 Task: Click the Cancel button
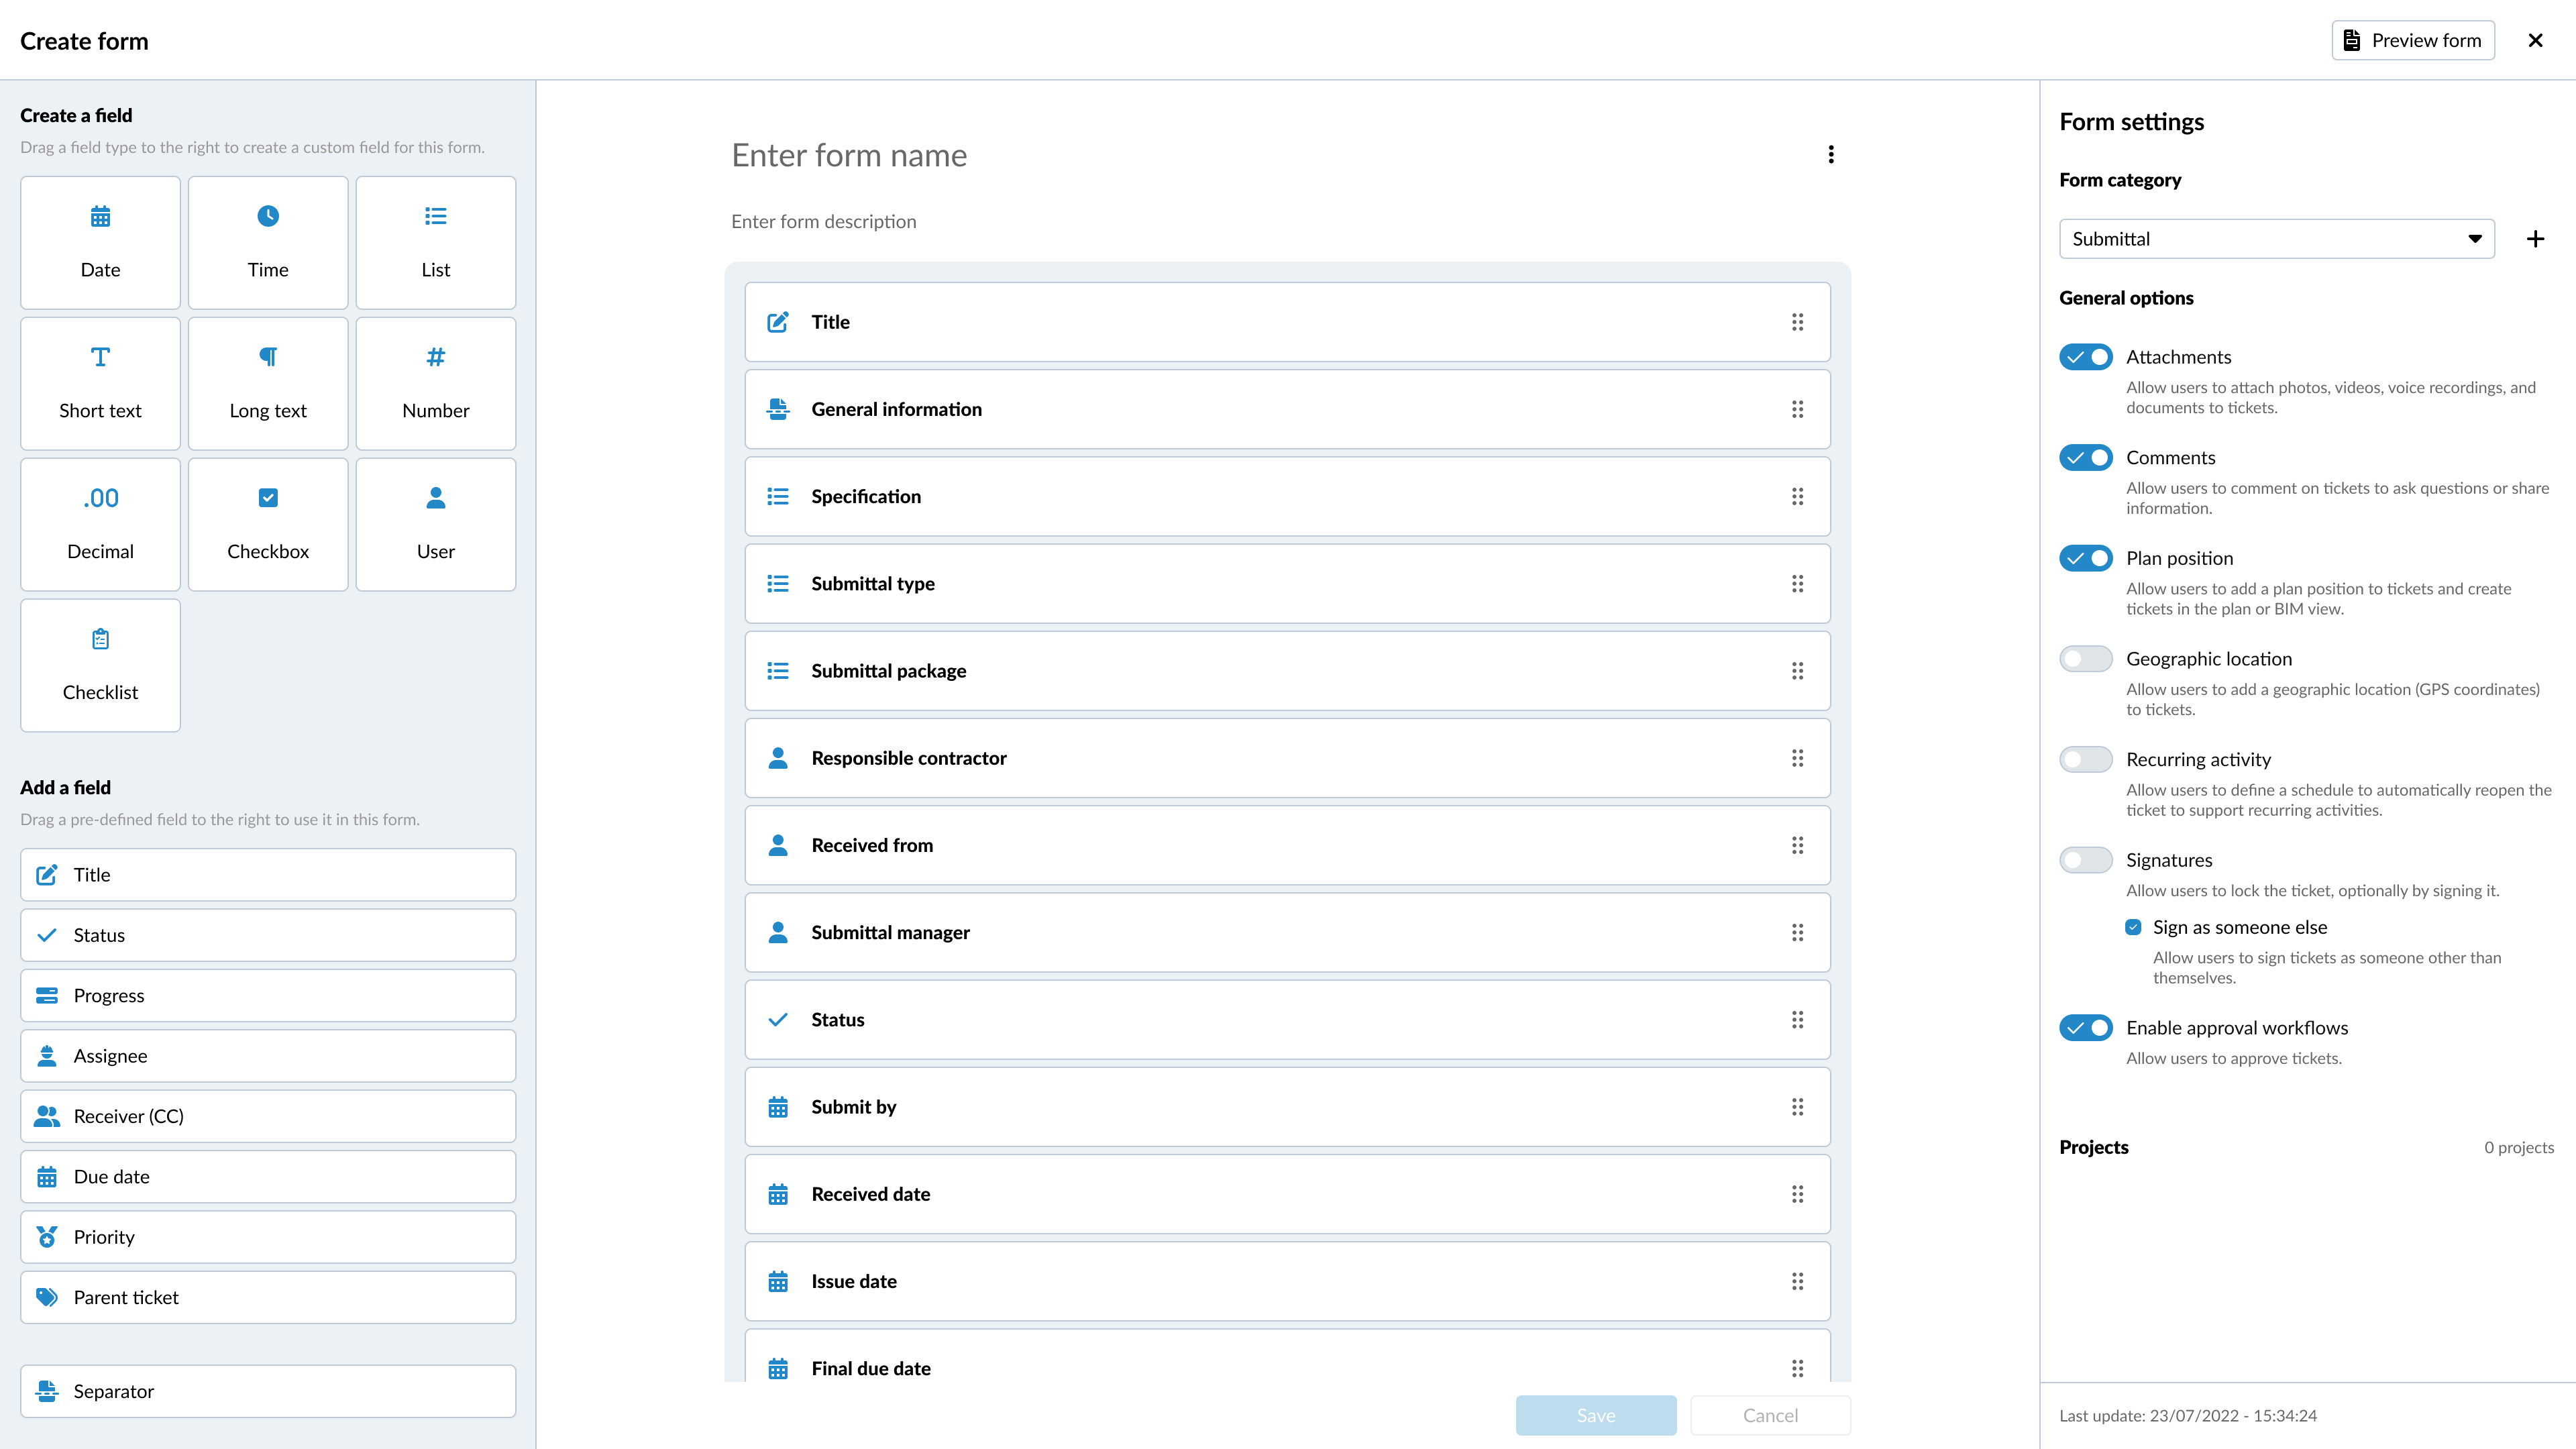pyautogui.click(x=1770, y=1415)
